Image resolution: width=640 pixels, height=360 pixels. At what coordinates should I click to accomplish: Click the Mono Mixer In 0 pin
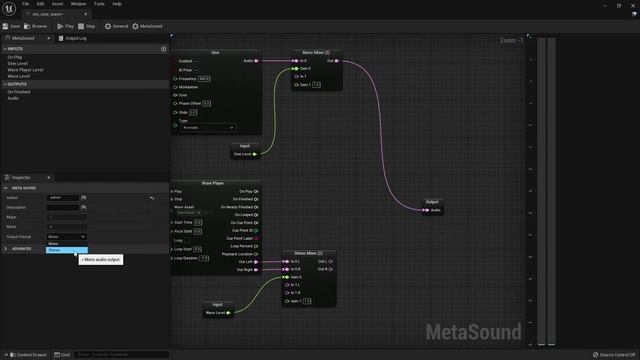click(296, 61)
